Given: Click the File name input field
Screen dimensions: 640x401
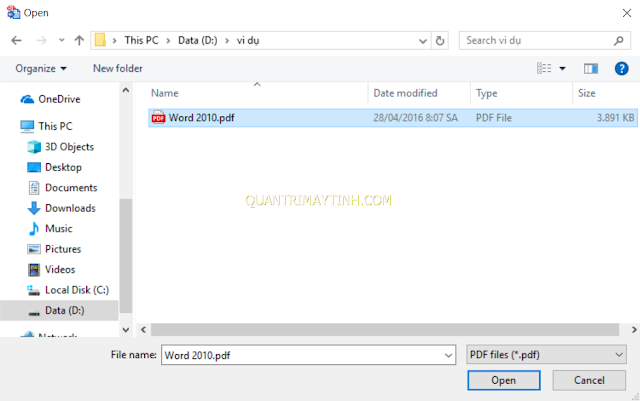Looking at the screenshot, I should pyautogui.click(x=308, y=355).
